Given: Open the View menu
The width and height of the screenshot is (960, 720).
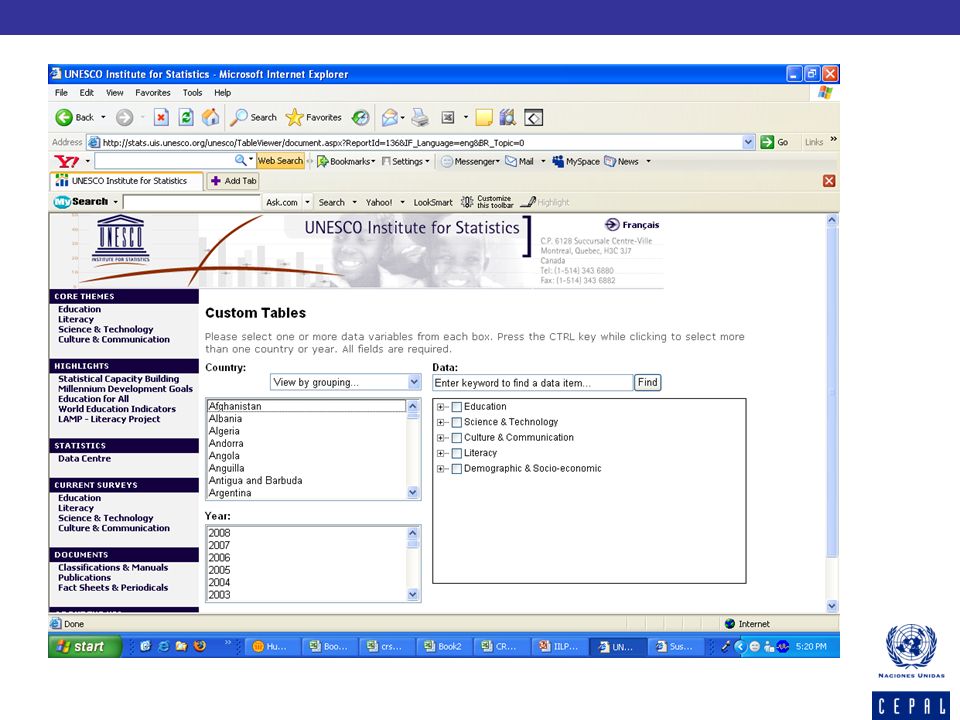Looking at the screenshot, I should pyautogui.click(x=114, y=92).
